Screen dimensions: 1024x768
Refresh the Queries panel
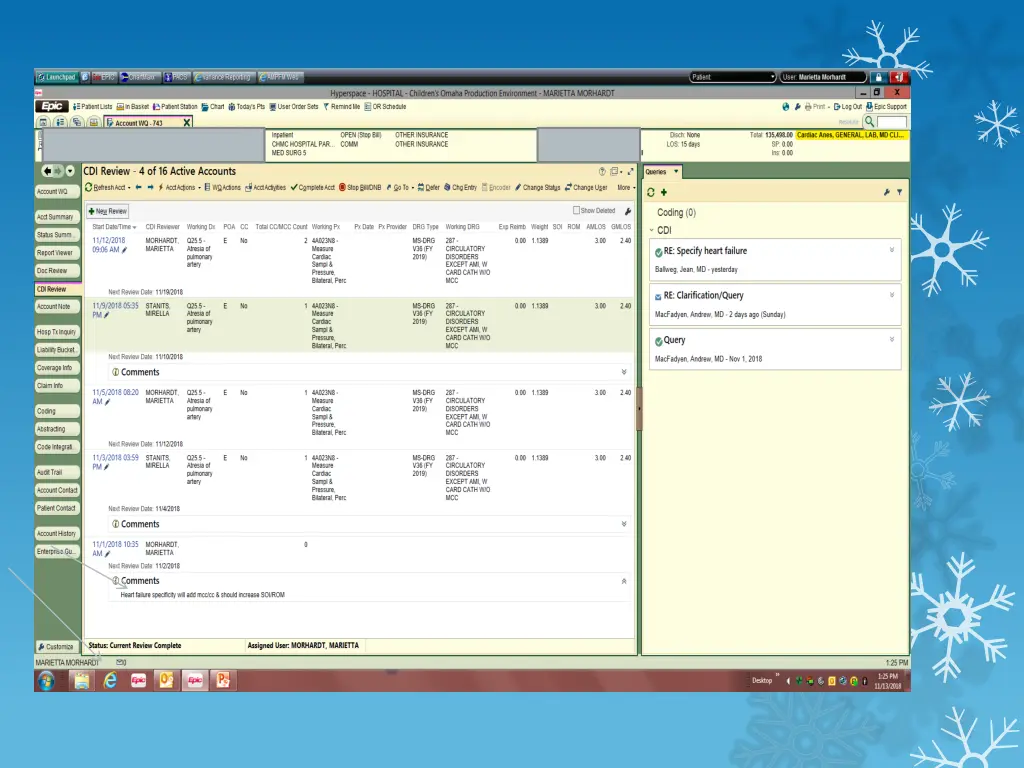click(x=650, y=192)
